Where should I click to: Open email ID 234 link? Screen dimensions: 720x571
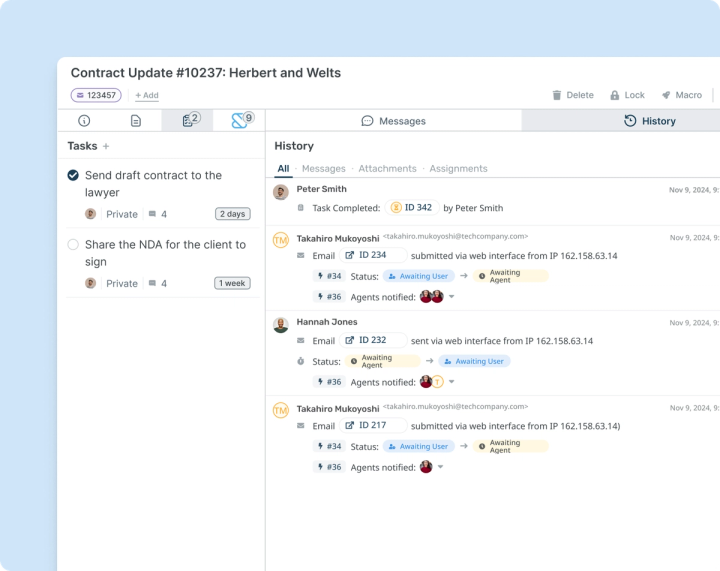[373, 255]
